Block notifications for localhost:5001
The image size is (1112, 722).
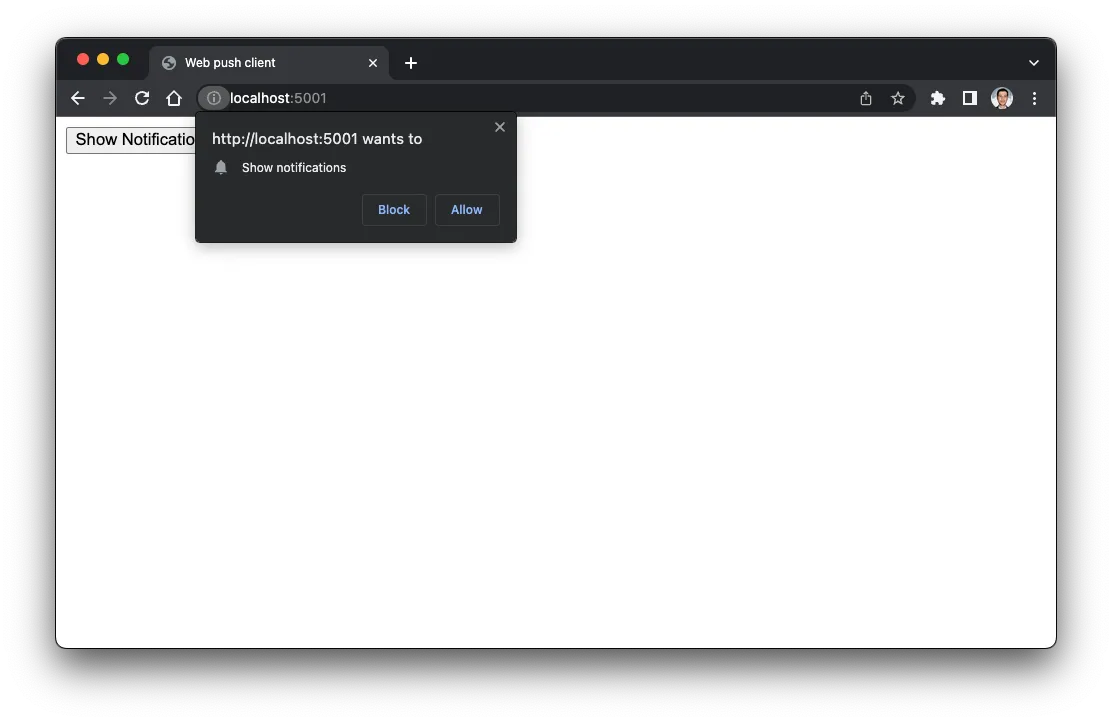394,210
